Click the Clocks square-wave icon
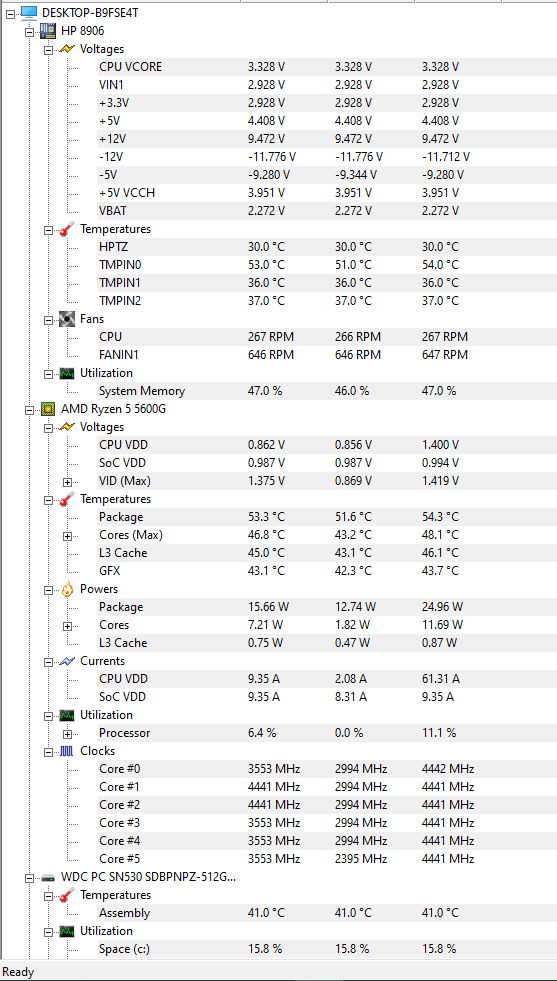The width and height of the screenshot is (557, 981). 67,751
